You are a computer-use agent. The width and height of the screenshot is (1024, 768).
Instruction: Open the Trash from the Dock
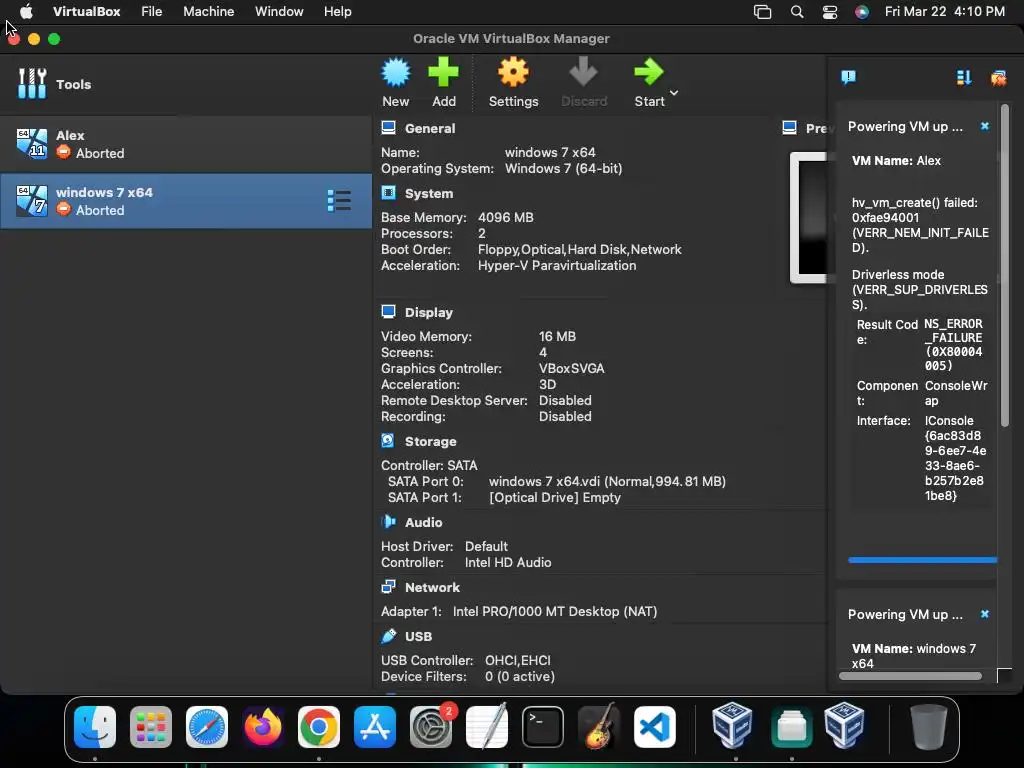click(929, 726)
